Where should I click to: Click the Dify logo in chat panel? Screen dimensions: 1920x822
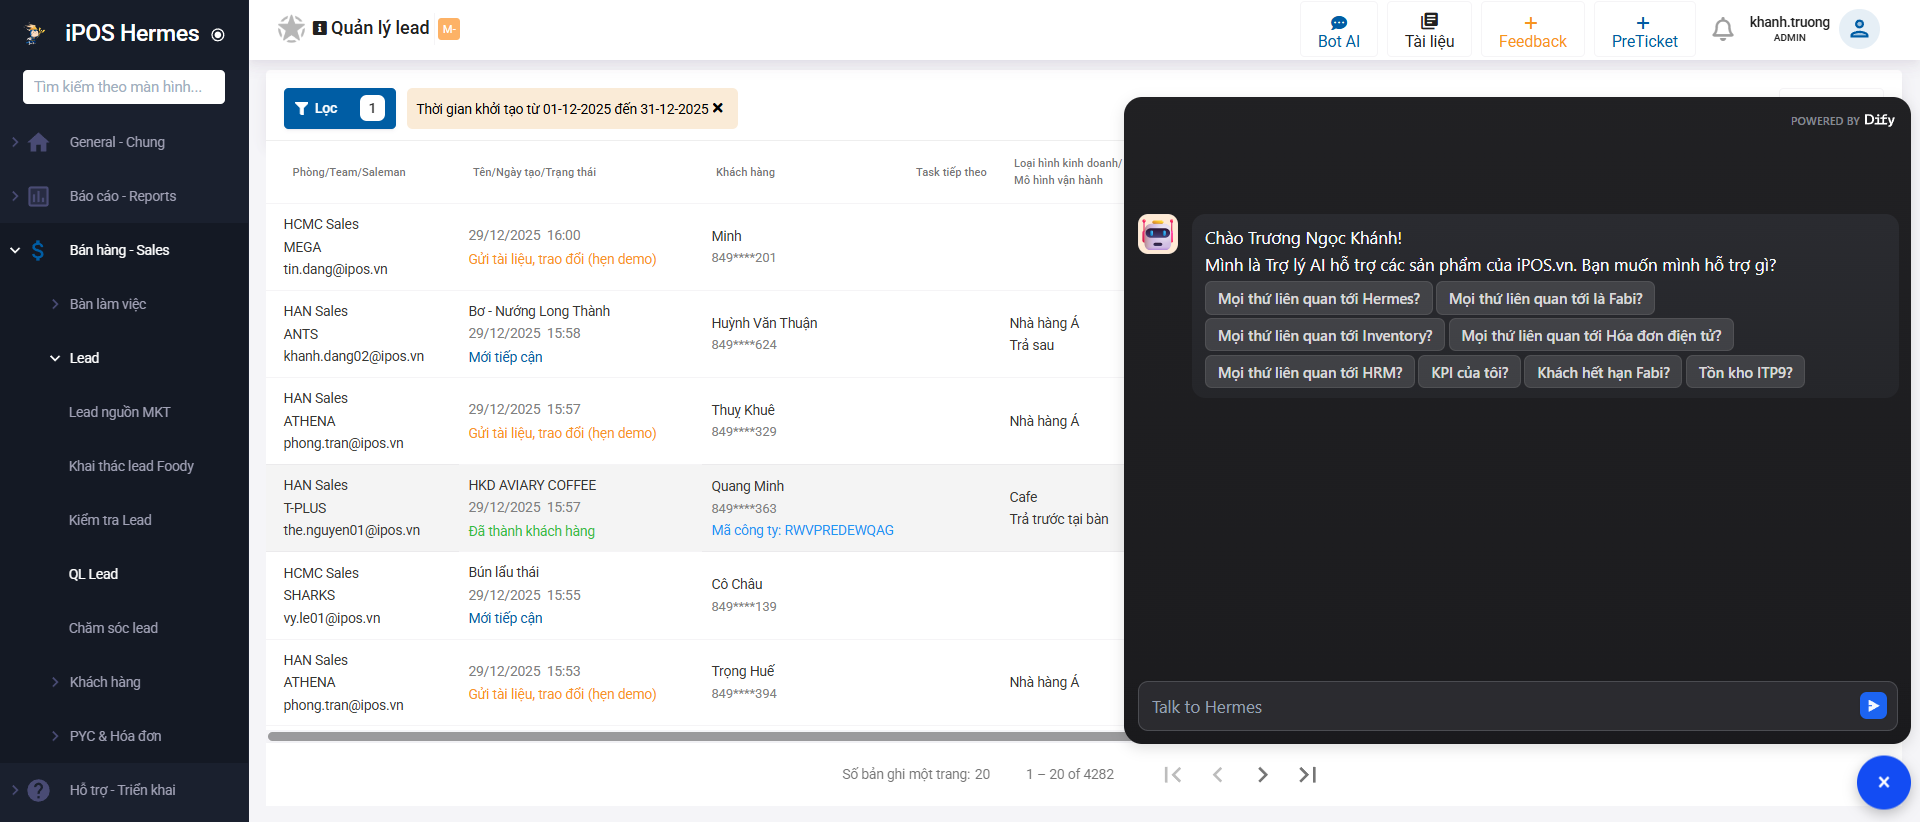(1879, 120)
